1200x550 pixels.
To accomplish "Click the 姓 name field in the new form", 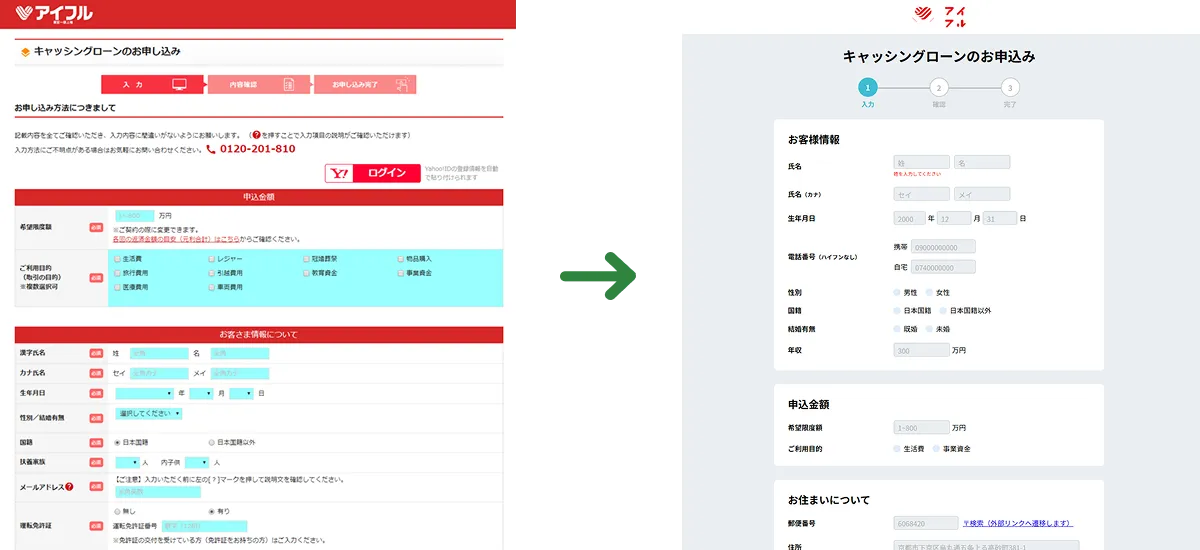I will 921,162.
